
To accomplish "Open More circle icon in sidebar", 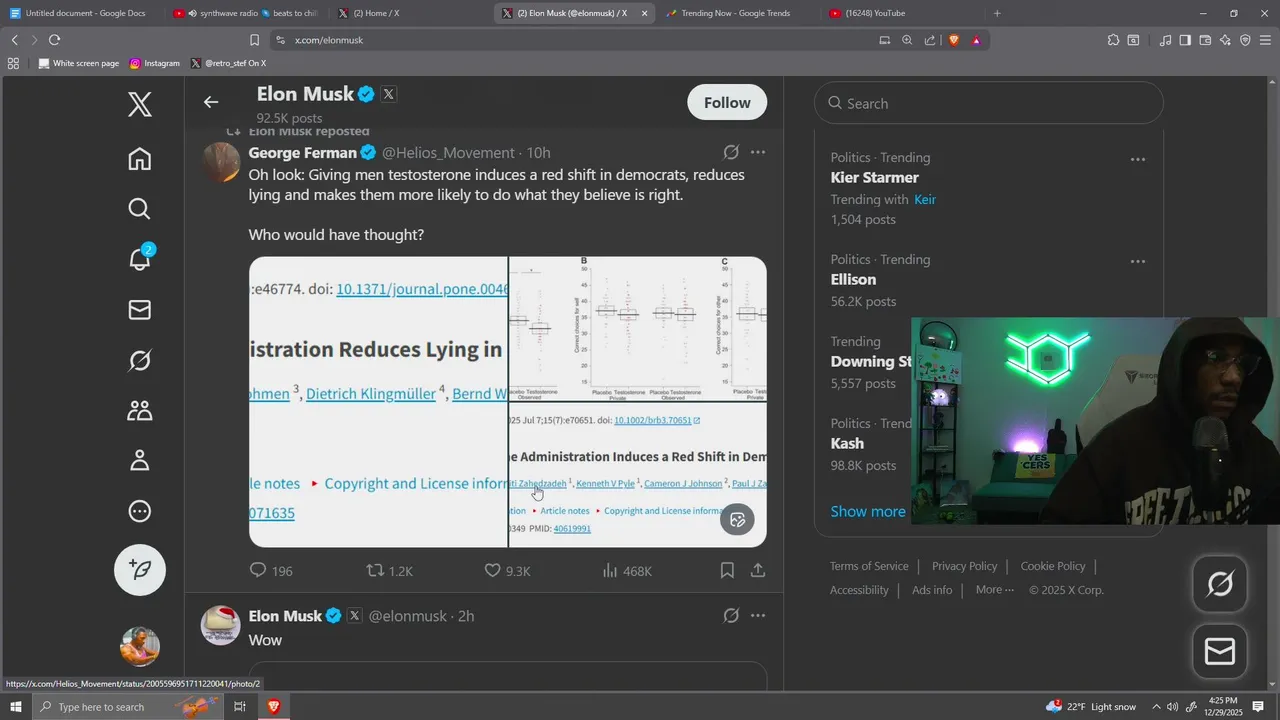I will (x=140, y=511).
